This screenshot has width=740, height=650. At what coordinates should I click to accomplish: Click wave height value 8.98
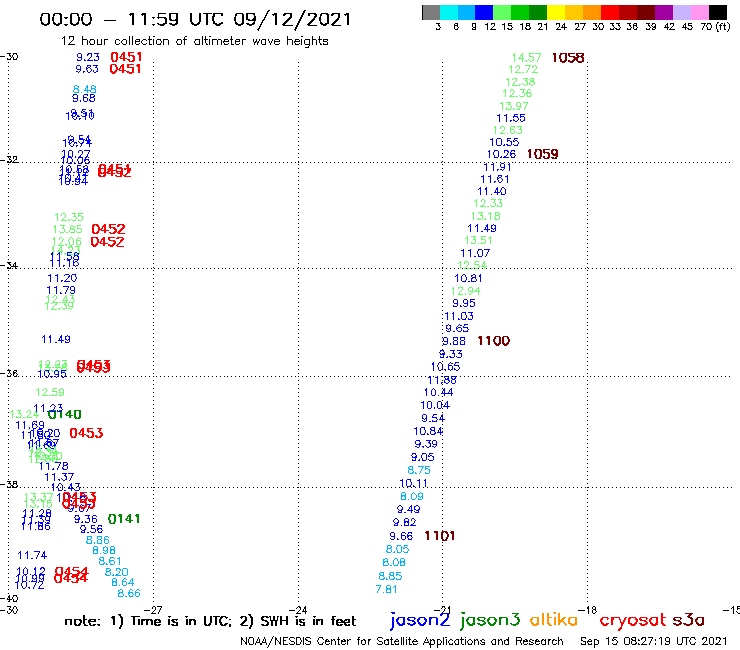[104, 550]
